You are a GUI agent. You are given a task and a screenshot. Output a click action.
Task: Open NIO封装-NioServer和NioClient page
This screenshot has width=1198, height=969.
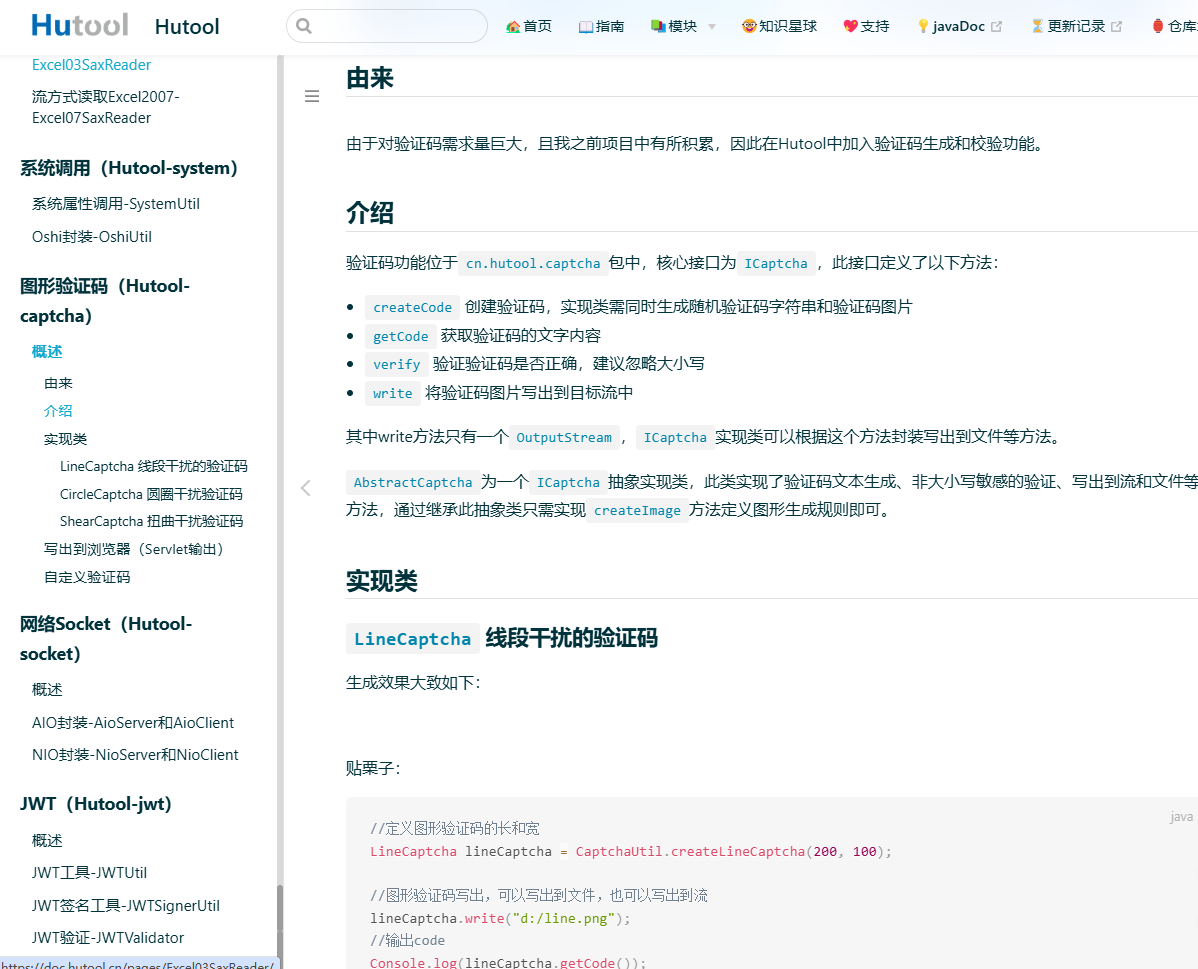[135, 755]
